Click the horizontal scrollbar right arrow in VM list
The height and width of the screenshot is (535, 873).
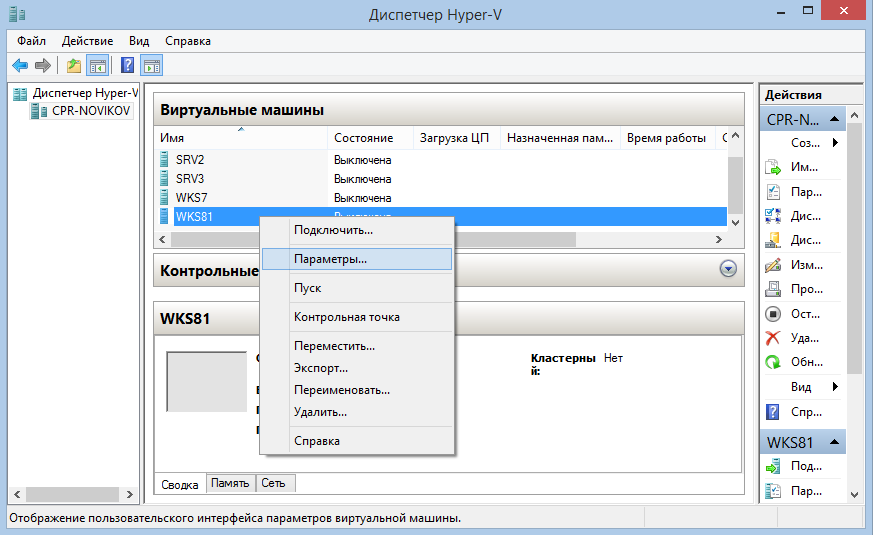(x=717, y=239)
